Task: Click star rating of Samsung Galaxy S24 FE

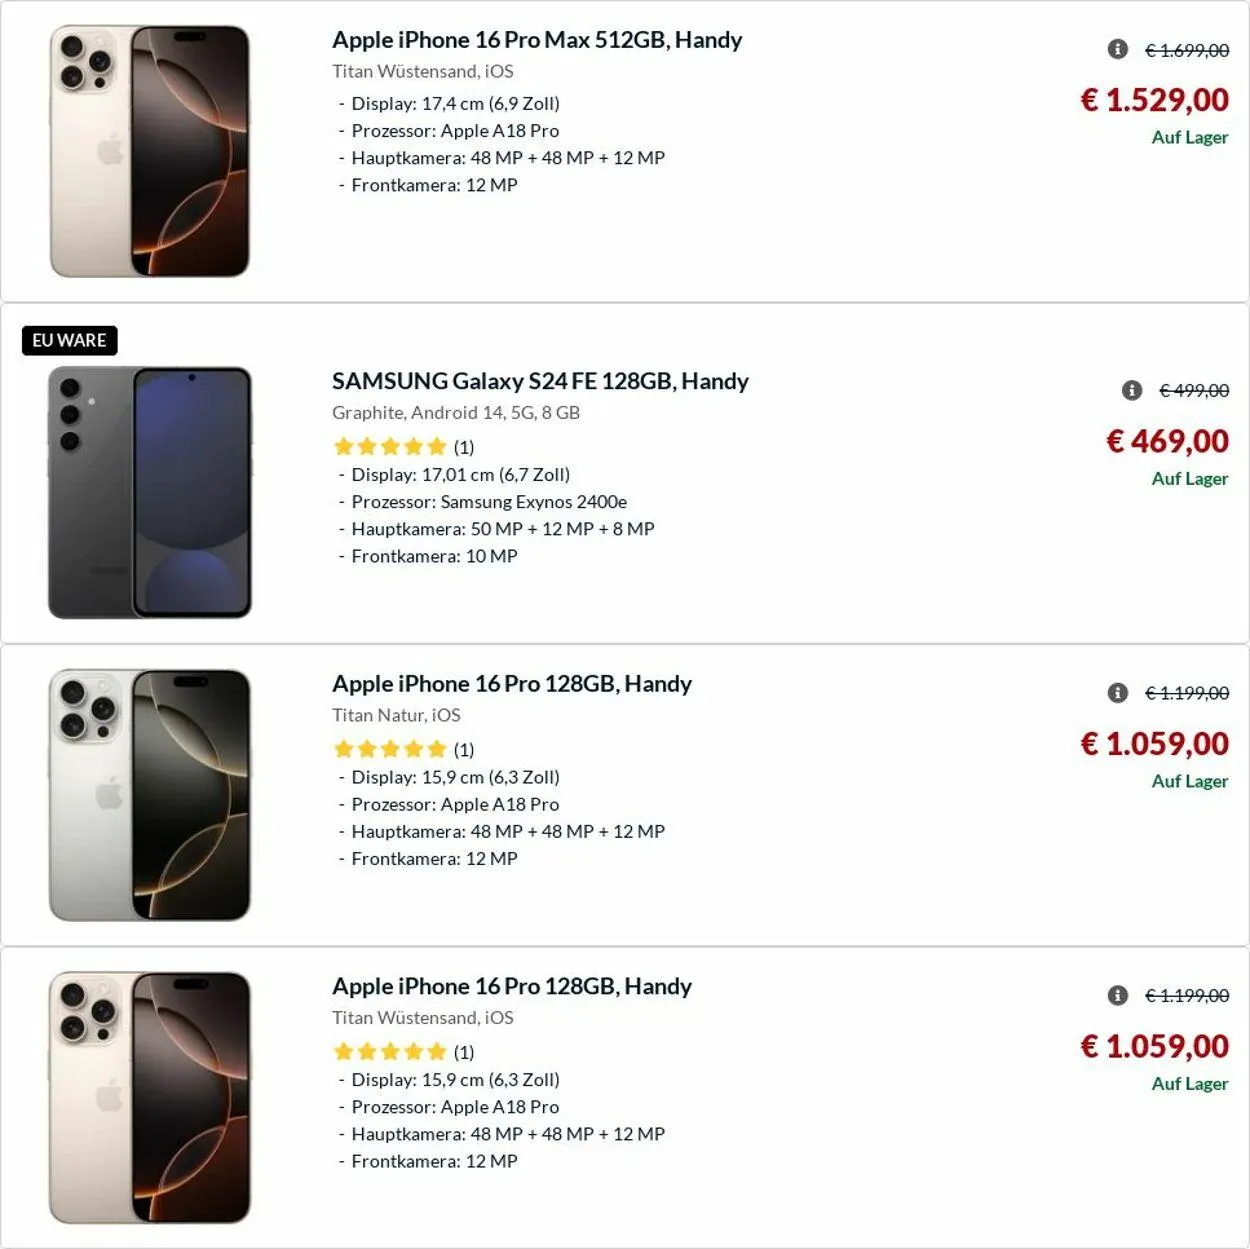Action: coord(390,447)
